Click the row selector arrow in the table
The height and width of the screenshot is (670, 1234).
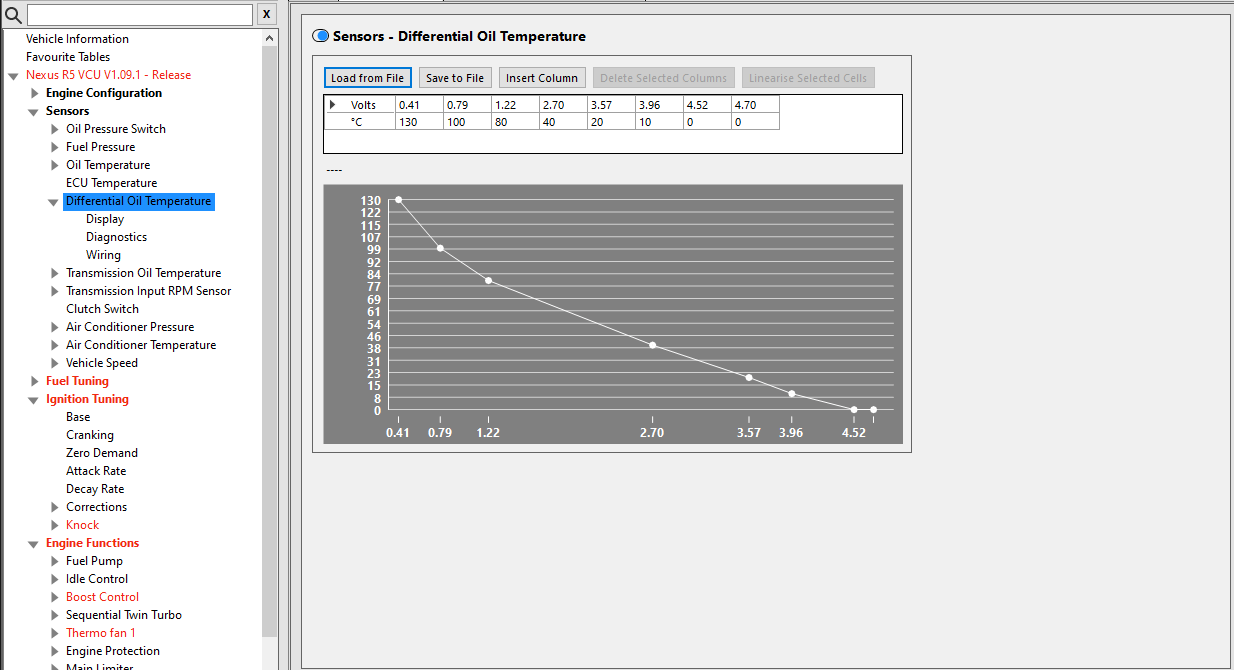coord(333,104)
